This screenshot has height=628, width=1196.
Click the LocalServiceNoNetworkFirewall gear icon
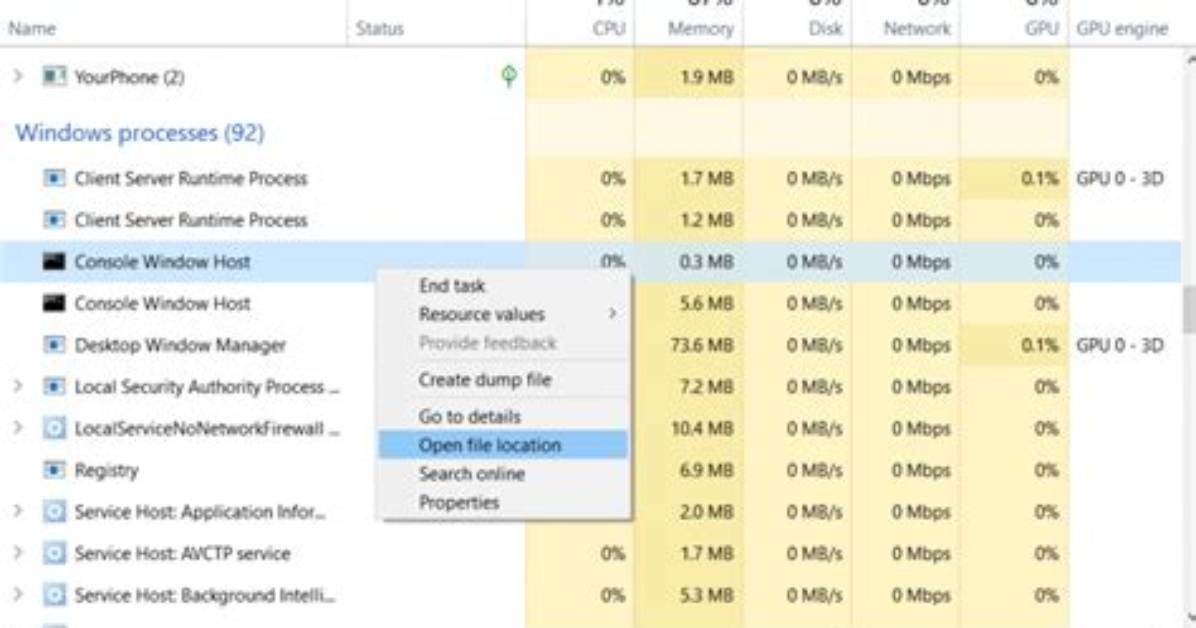54,428
